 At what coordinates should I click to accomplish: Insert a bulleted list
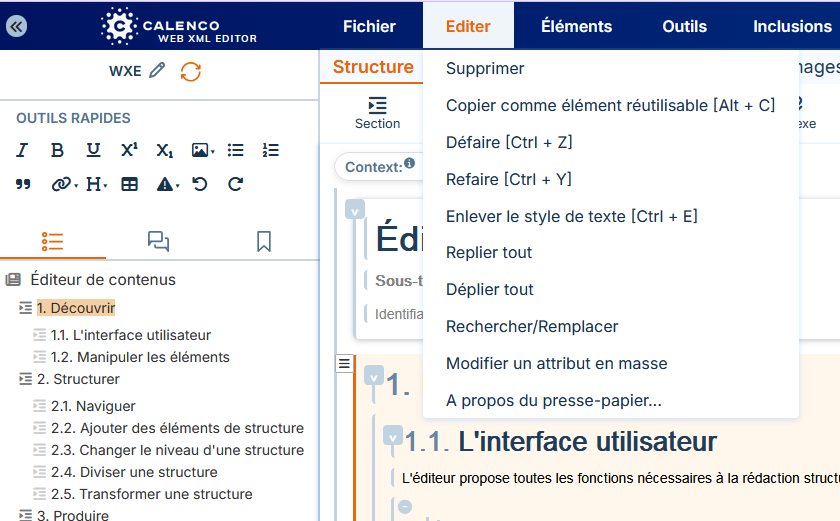(235, 150)
